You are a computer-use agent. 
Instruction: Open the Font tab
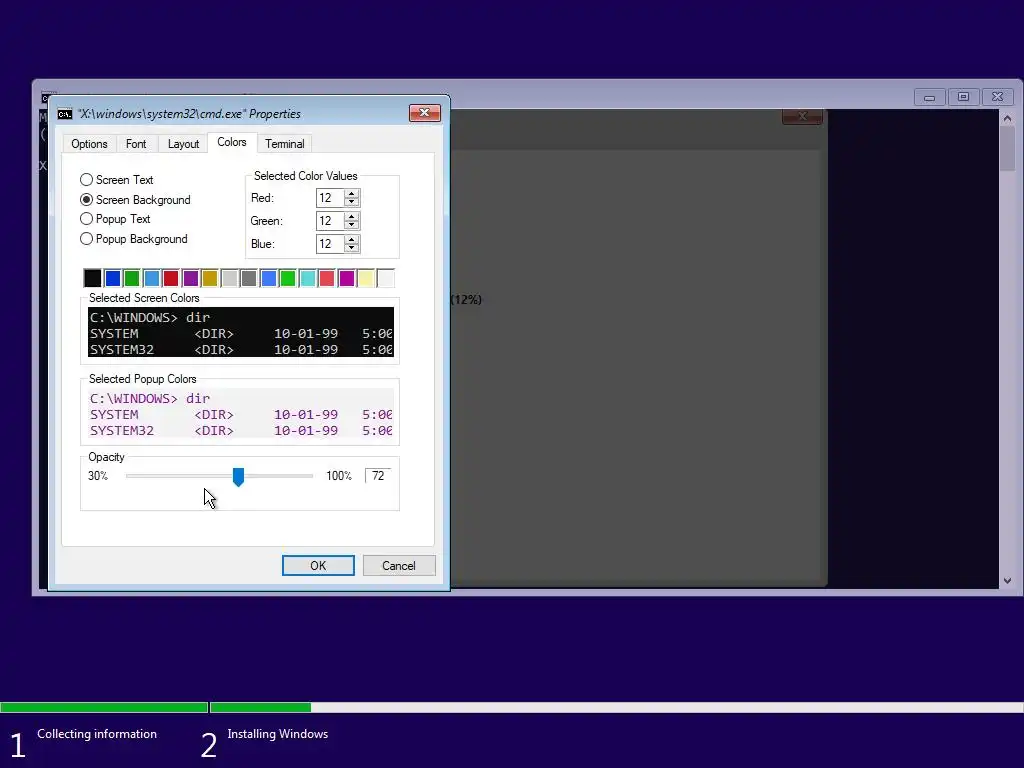pyautogui.click(x=136, y=144)
